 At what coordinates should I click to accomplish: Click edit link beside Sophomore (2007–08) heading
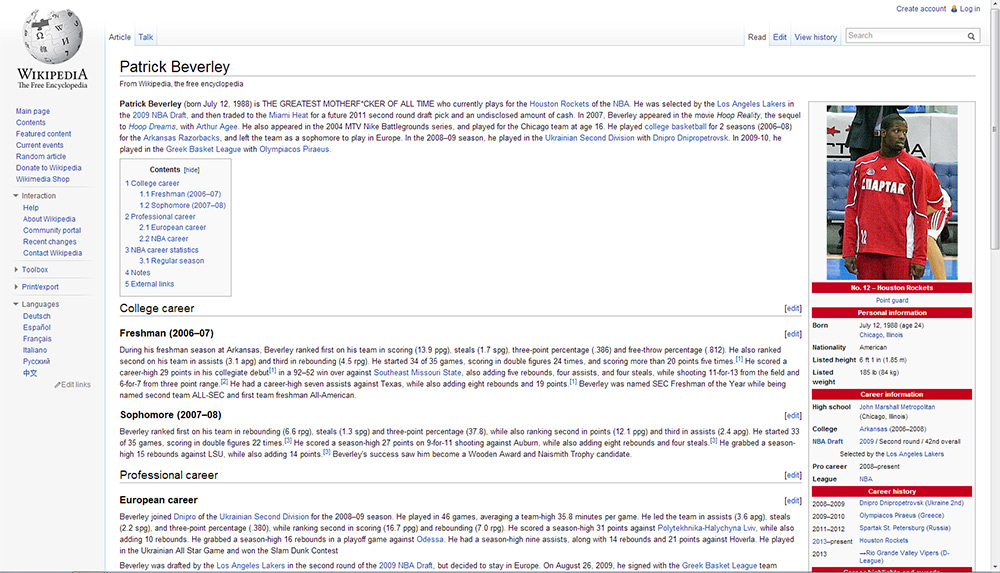793,415
